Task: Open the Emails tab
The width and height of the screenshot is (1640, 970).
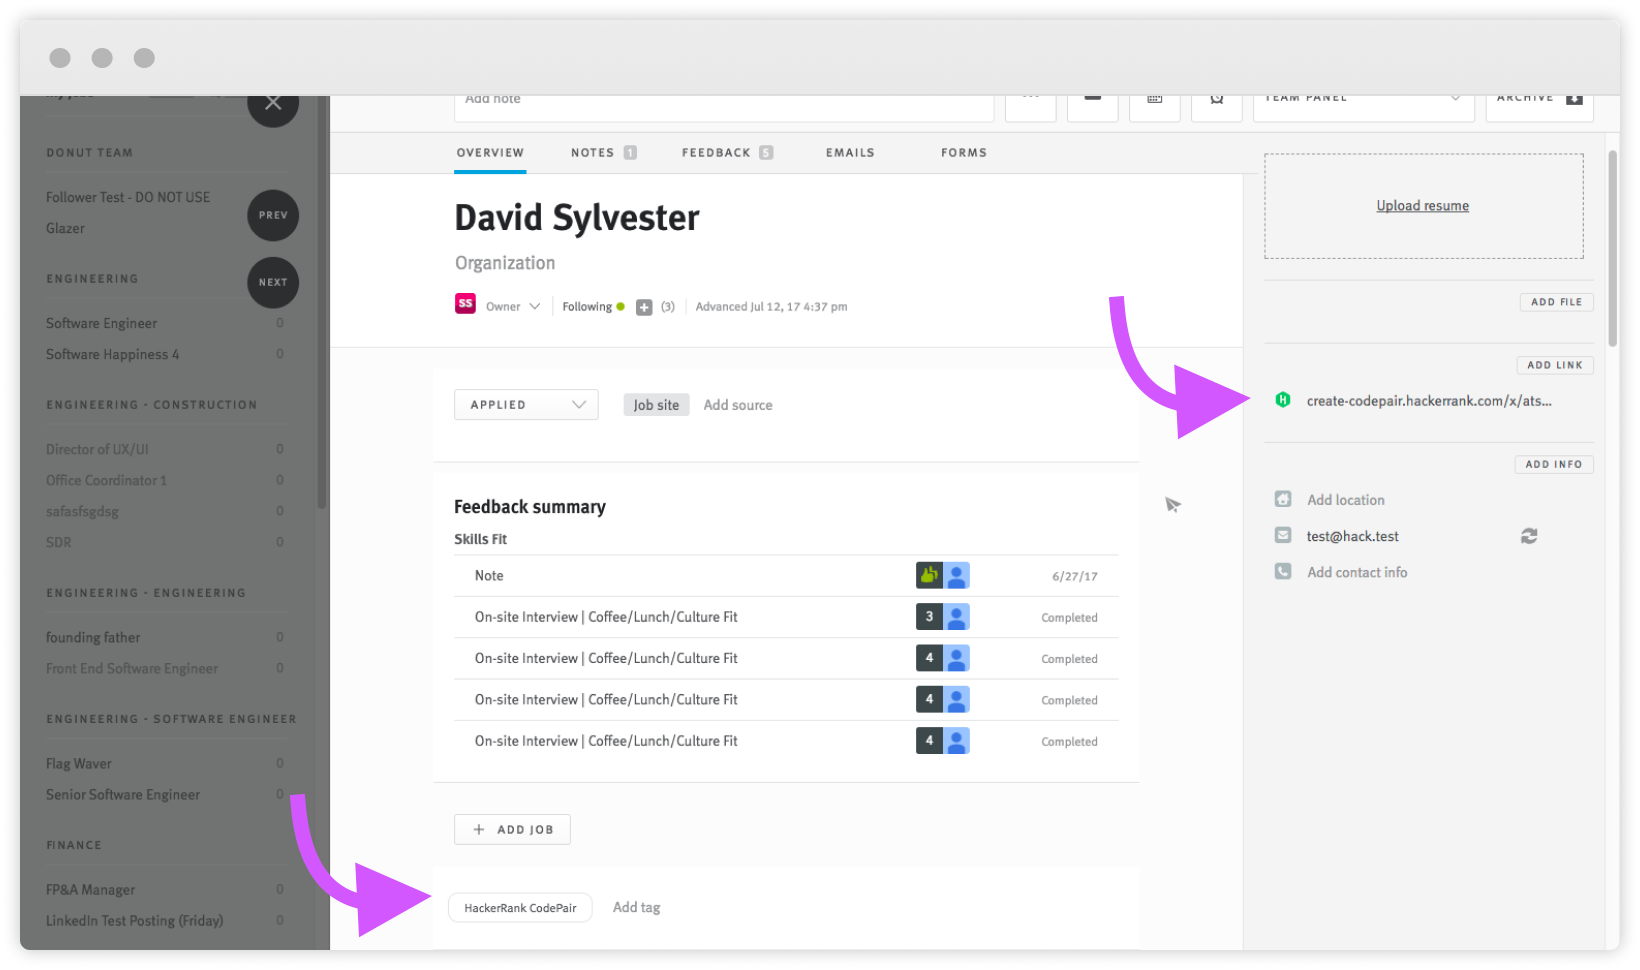Action: 850,153
